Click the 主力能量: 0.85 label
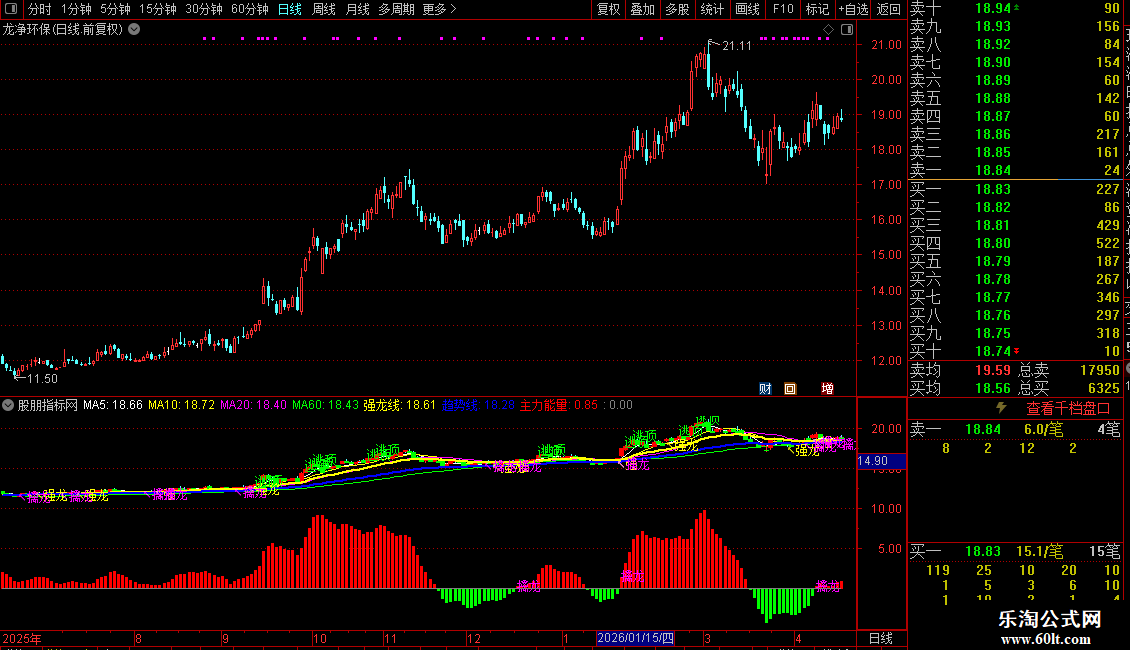The height and width of the screenshot is (650, 1130). 559,405
